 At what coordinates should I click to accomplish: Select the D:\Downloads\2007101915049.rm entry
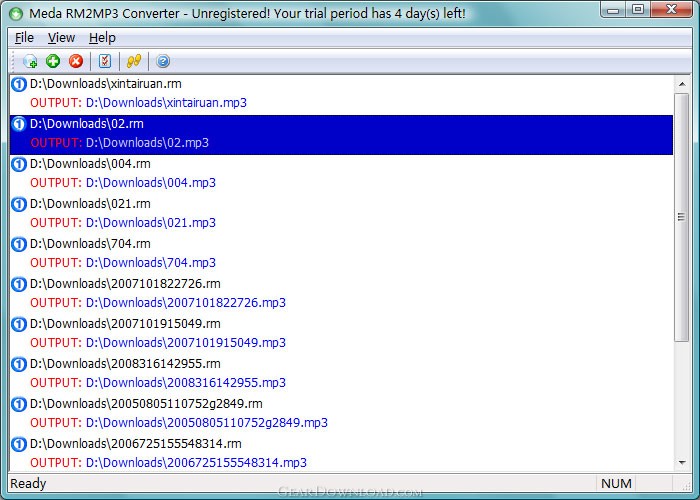tap(125, 324)
